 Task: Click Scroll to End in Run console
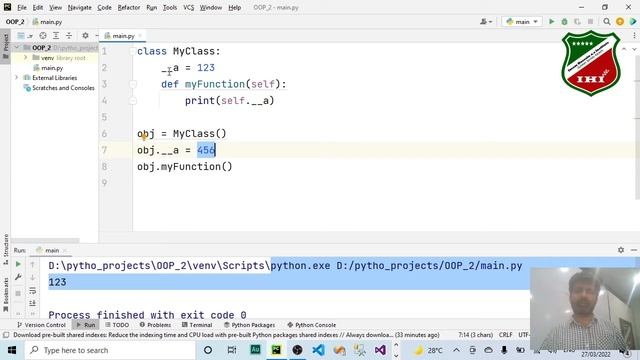click(x=33, y=303)
